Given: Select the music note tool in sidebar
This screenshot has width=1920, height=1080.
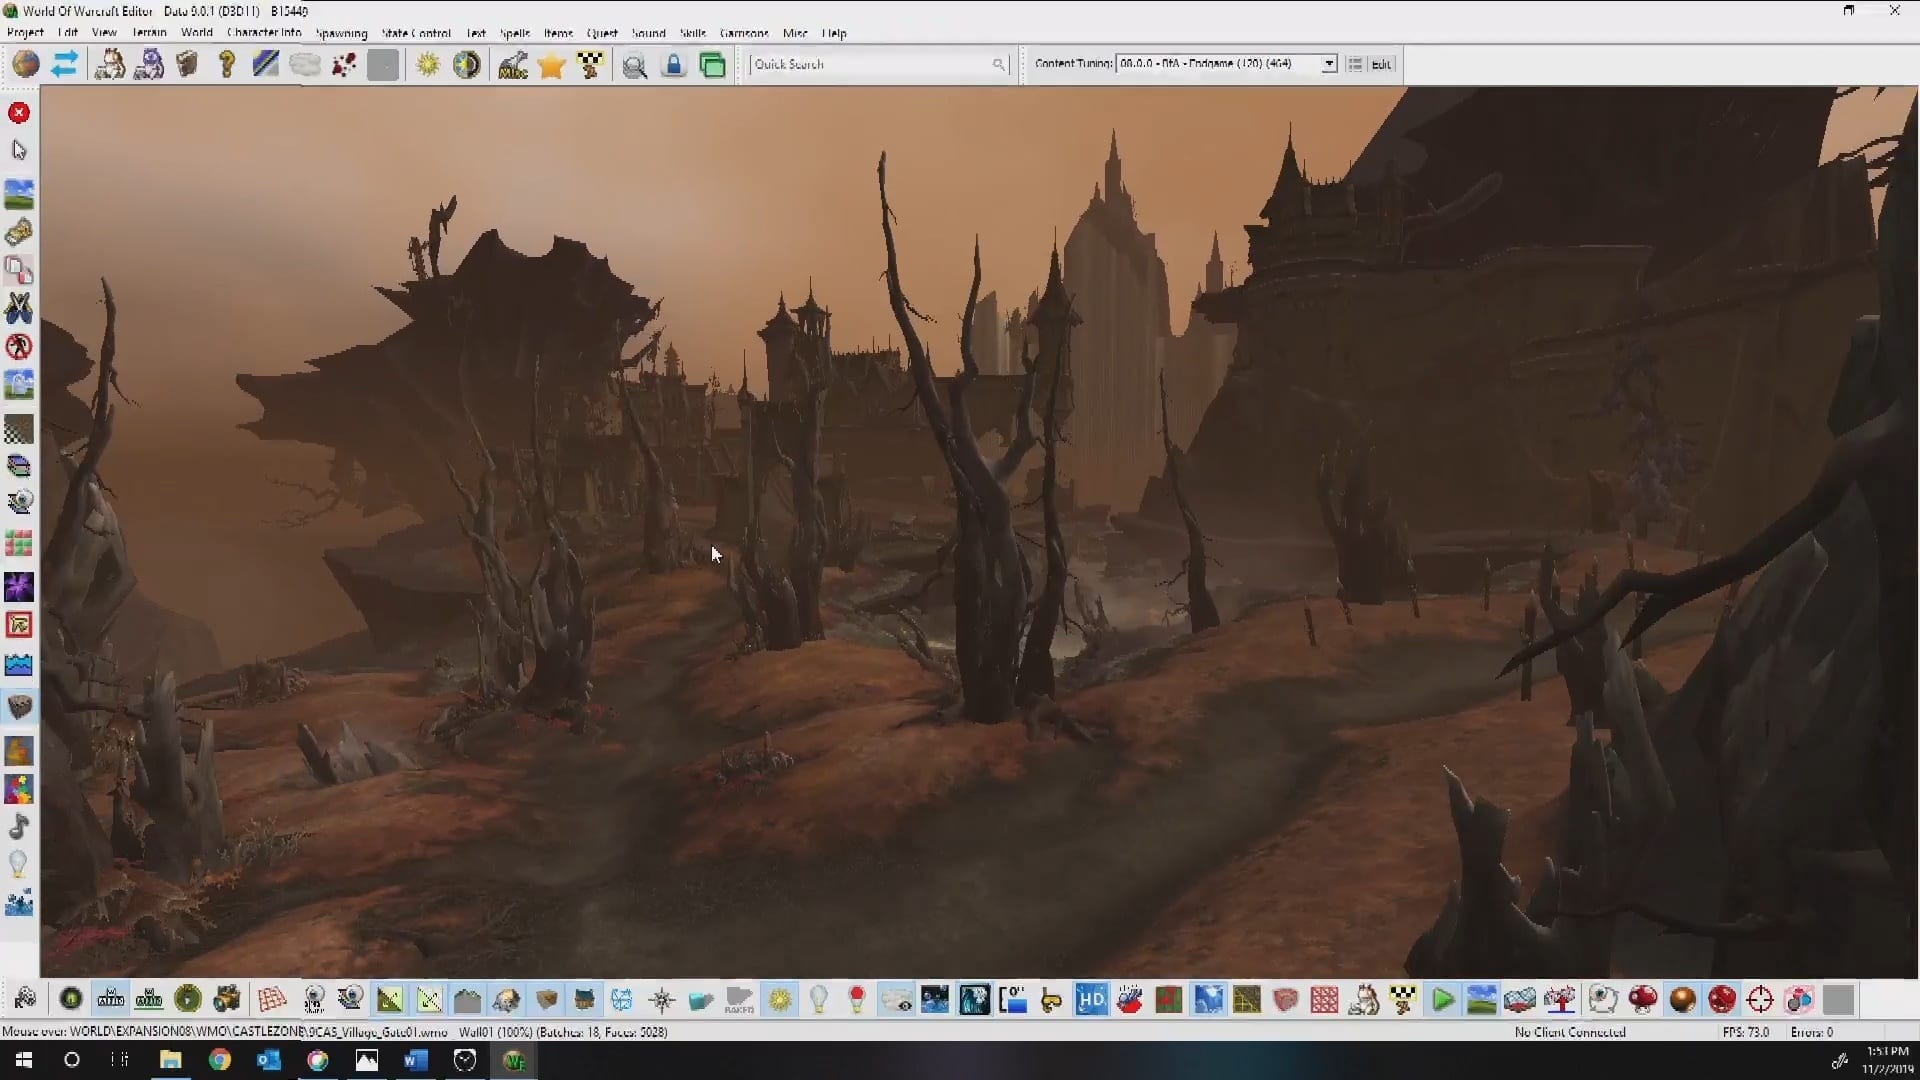Looking at the screenshot, I should point(18,827).
